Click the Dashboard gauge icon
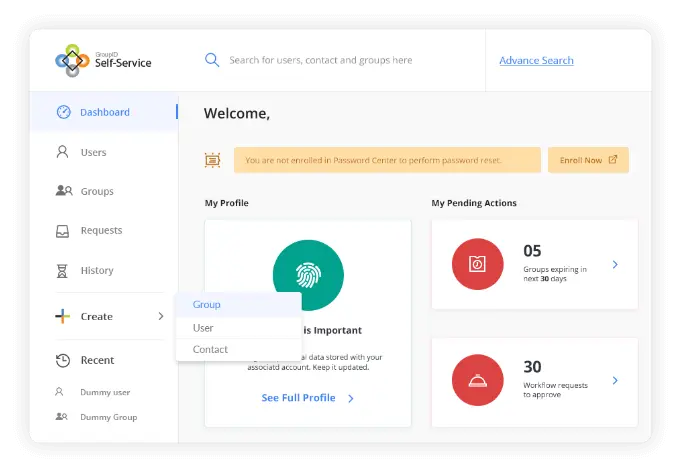Screen dimensions: 681x472 (x=63, y=112)
